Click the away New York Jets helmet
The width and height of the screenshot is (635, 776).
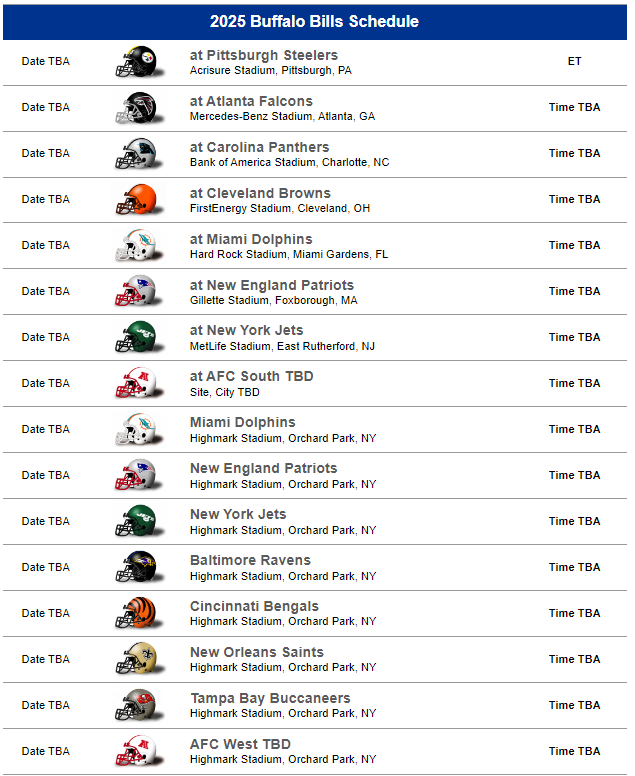tap(135, 338)
